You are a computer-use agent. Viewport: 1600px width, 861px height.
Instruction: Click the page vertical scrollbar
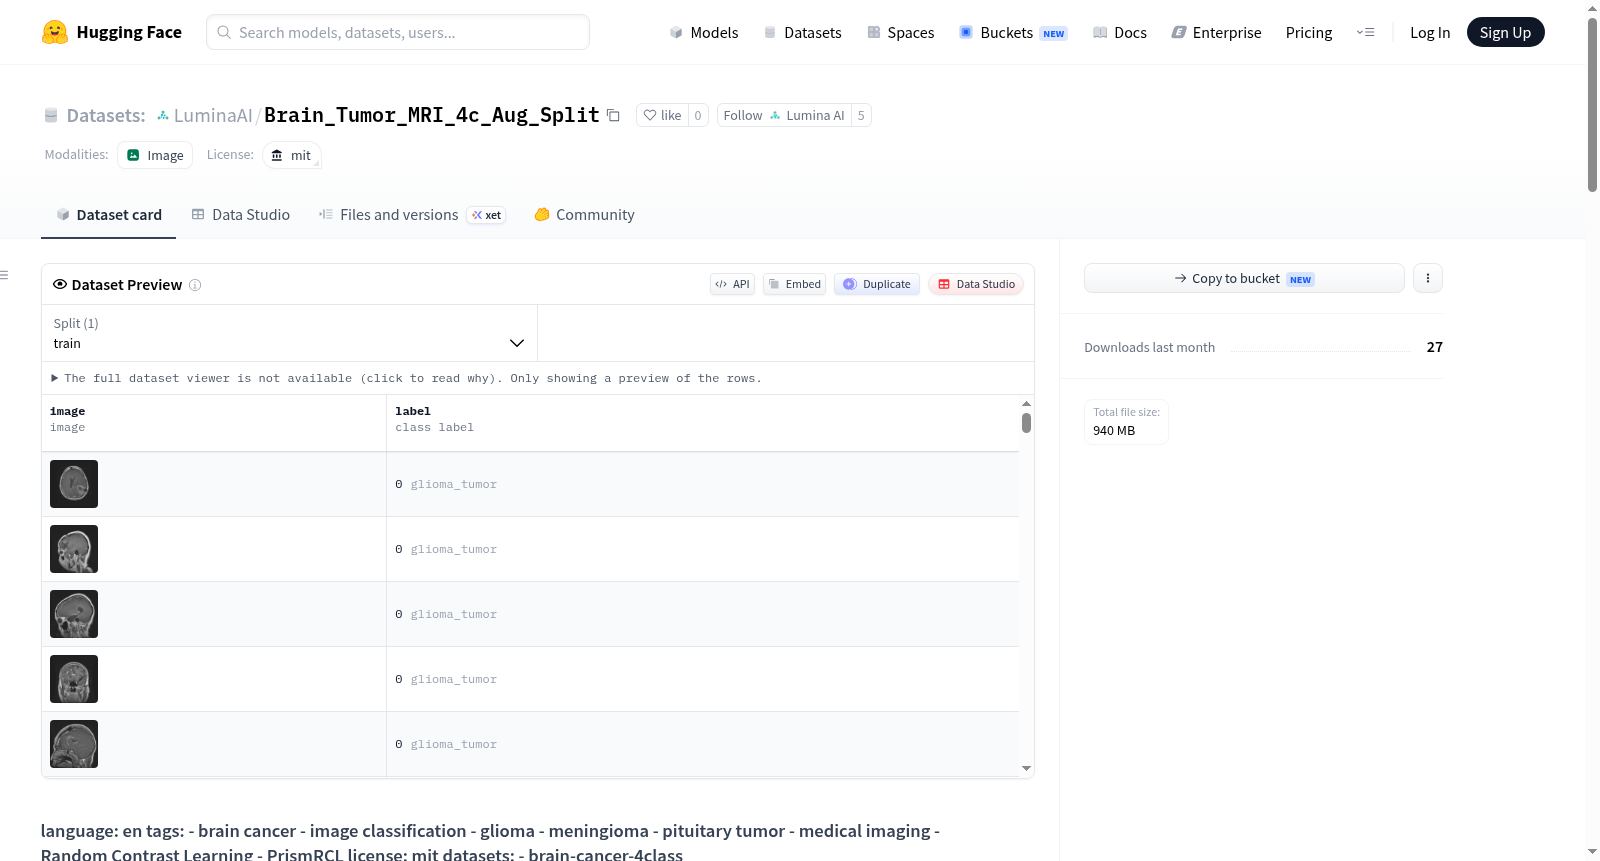(1592, 105)
